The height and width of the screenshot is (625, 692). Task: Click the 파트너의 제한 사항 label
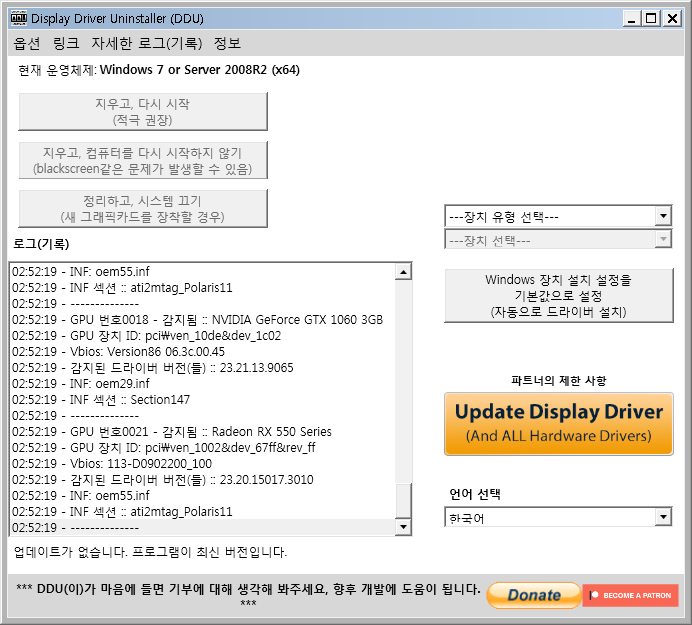pos(559,380)
